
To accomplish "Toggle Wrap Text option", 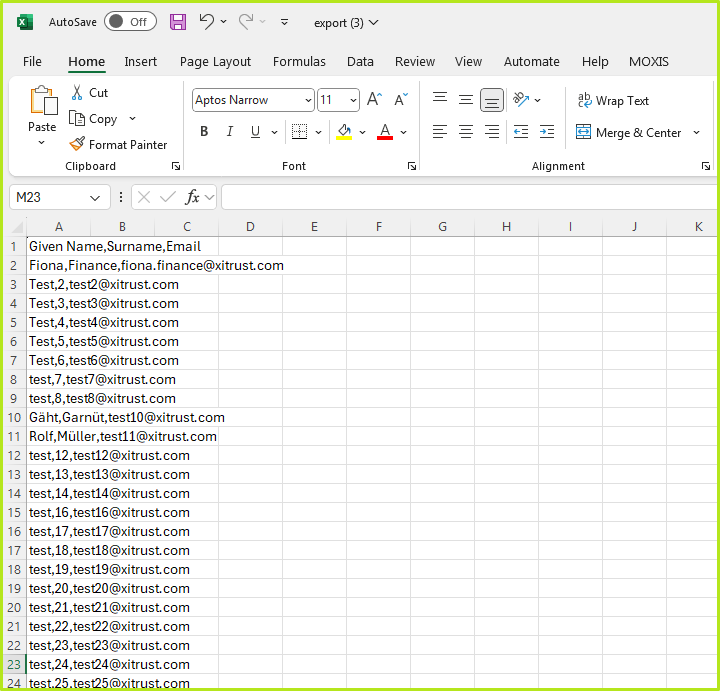I will (x=613, y=101).
